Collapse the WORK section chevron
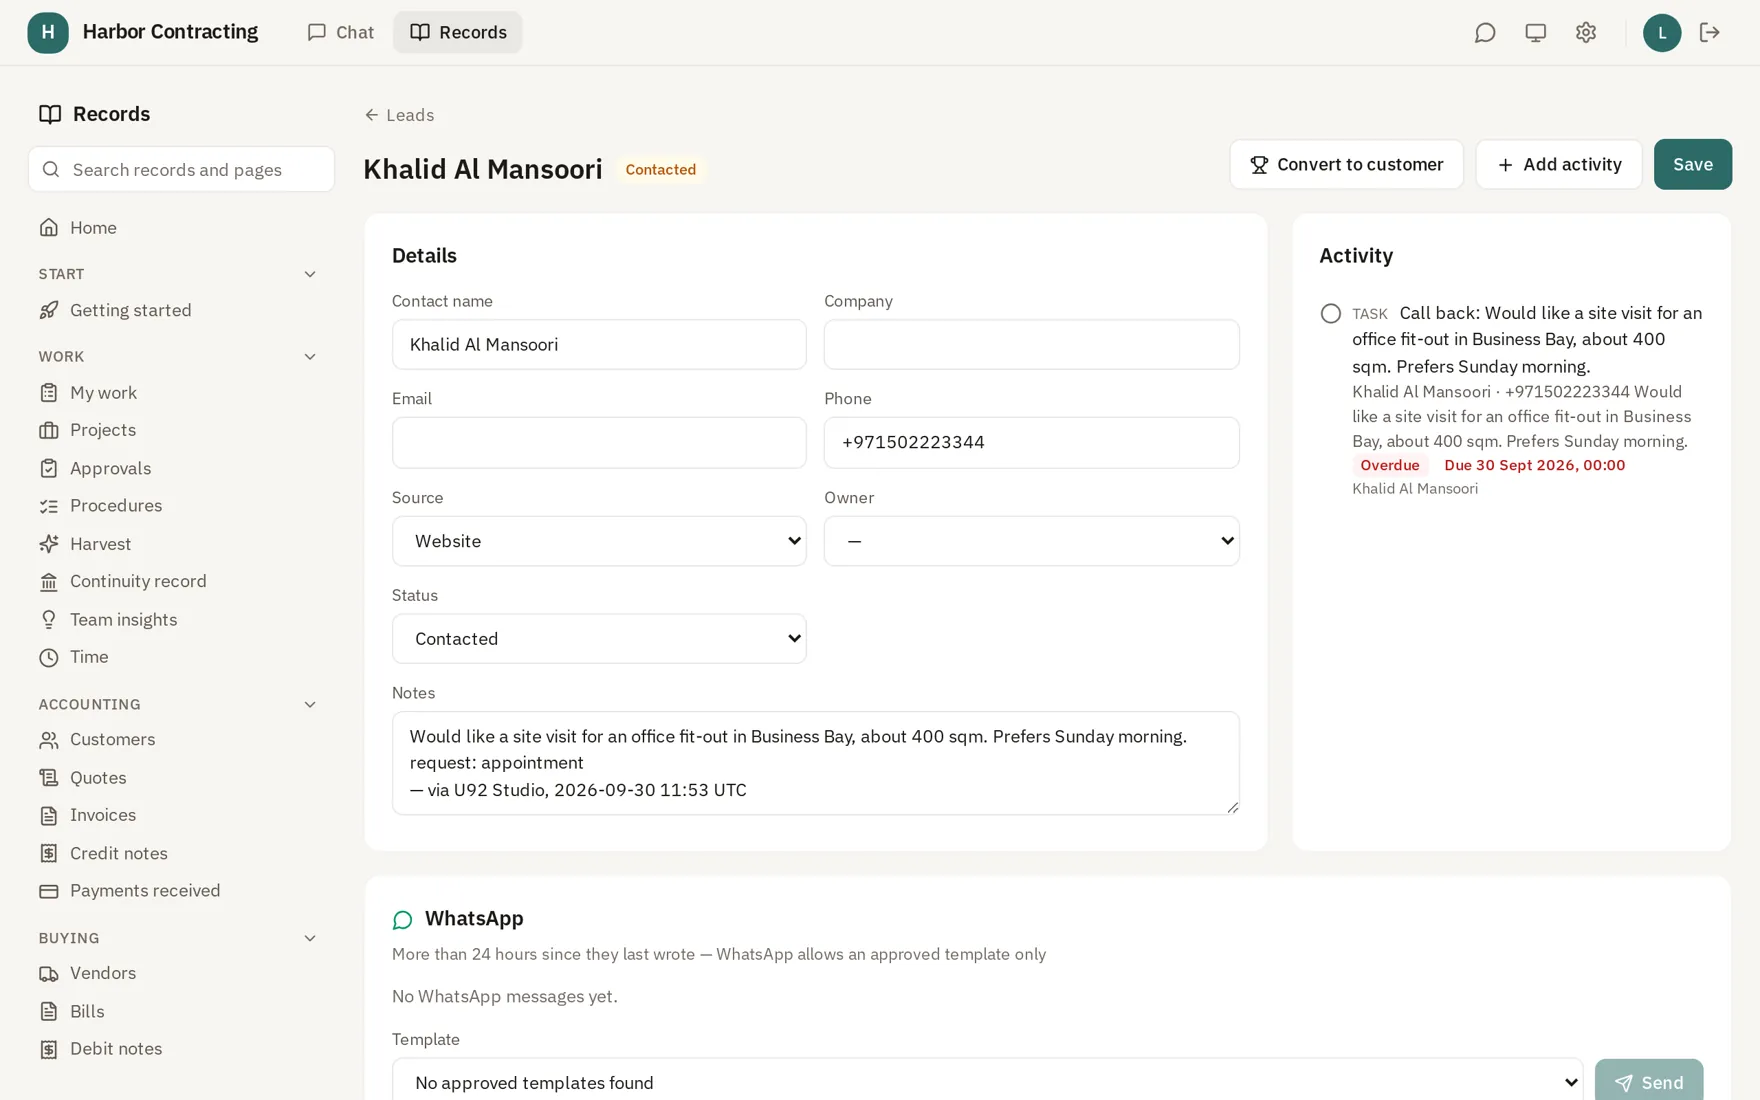This screenshot has width=1760, height=1100. click(x=310, y=357)
